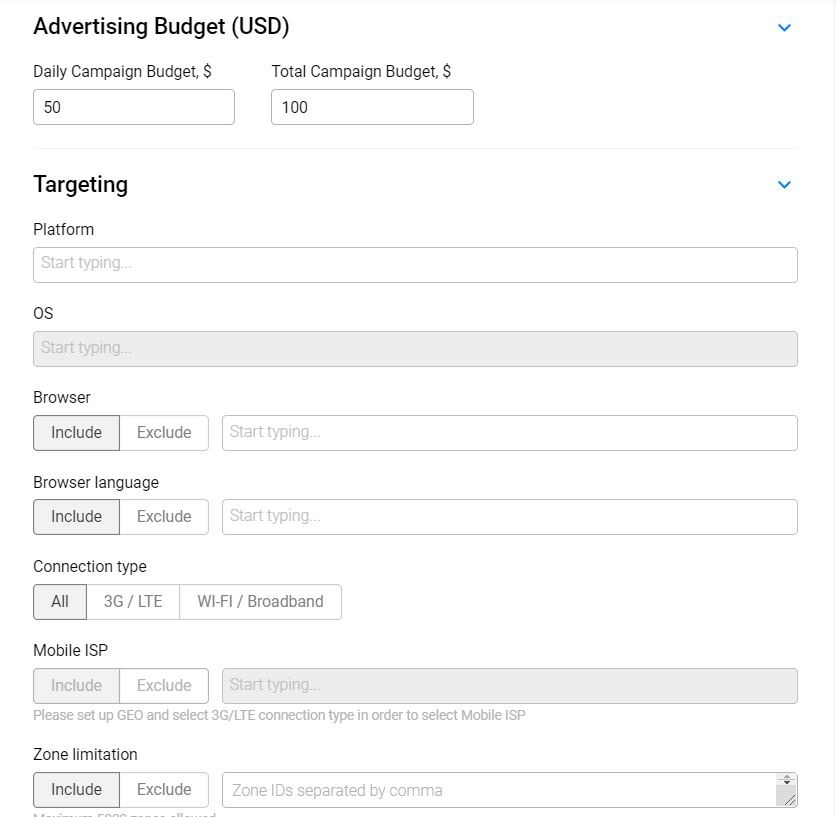837x817 pixels.
Task: Select Include for Browser language
Action: 77,517
